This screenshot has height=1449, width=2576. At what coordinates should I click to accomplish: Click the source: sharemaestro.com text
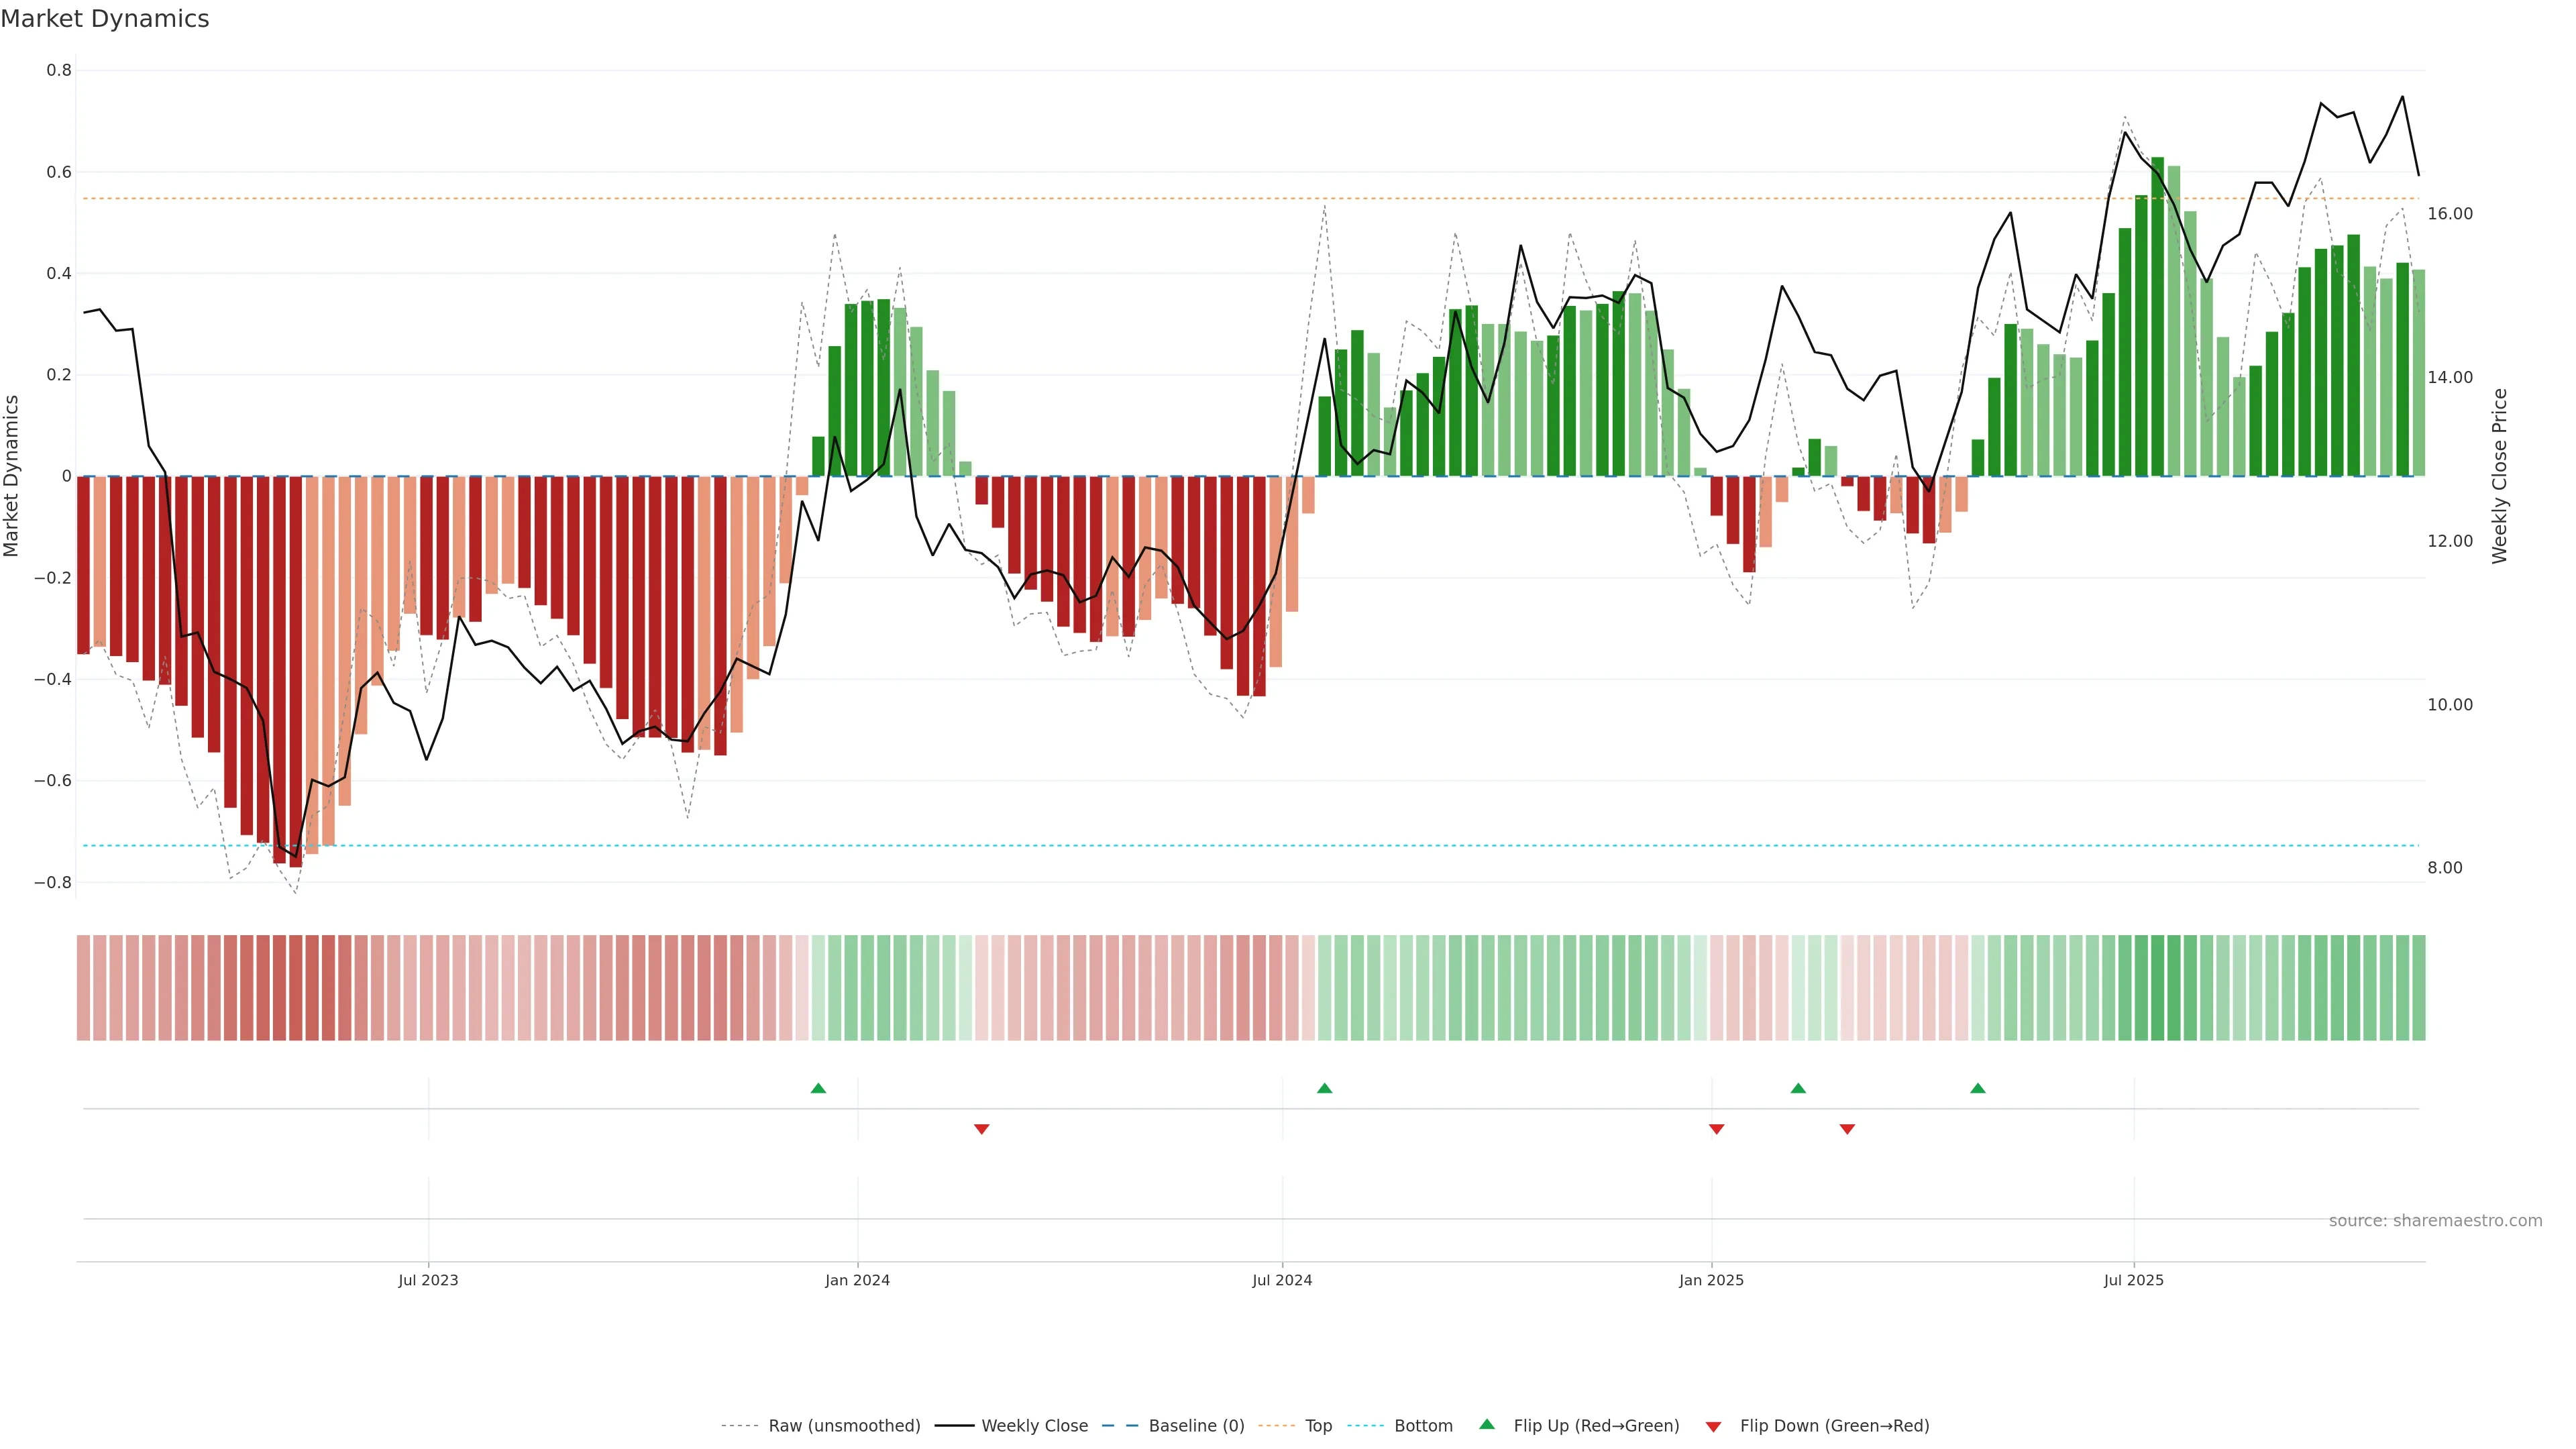pos(2435,1221)
